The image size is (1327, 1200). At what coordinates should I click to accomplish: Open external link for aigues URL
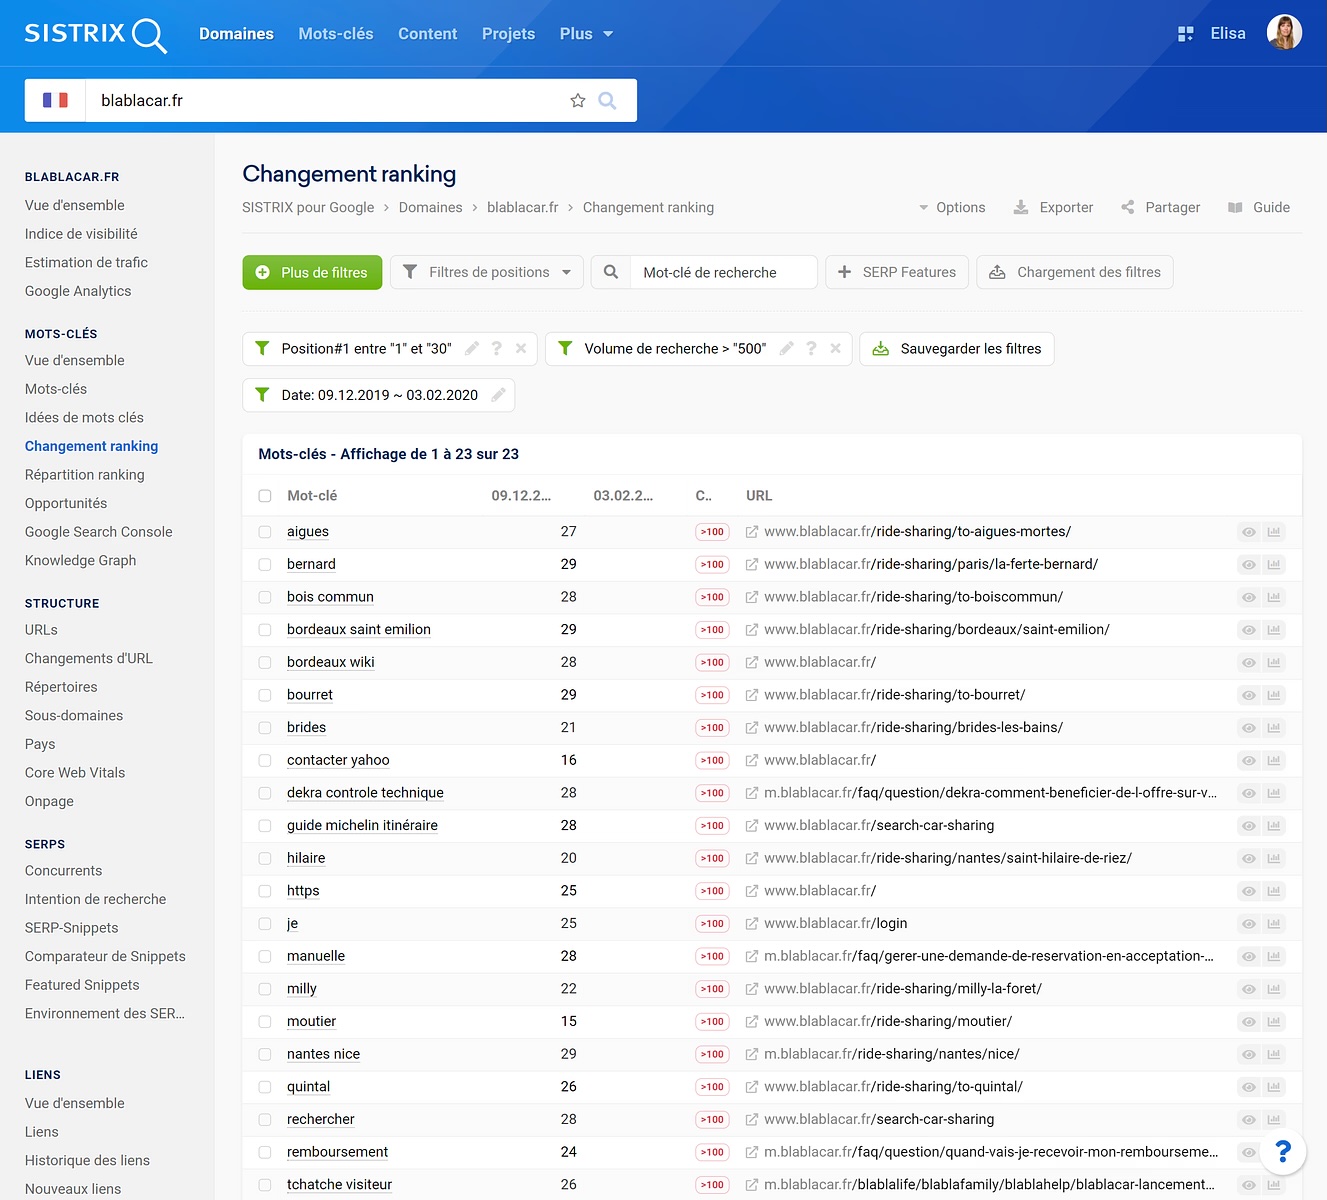752,532
